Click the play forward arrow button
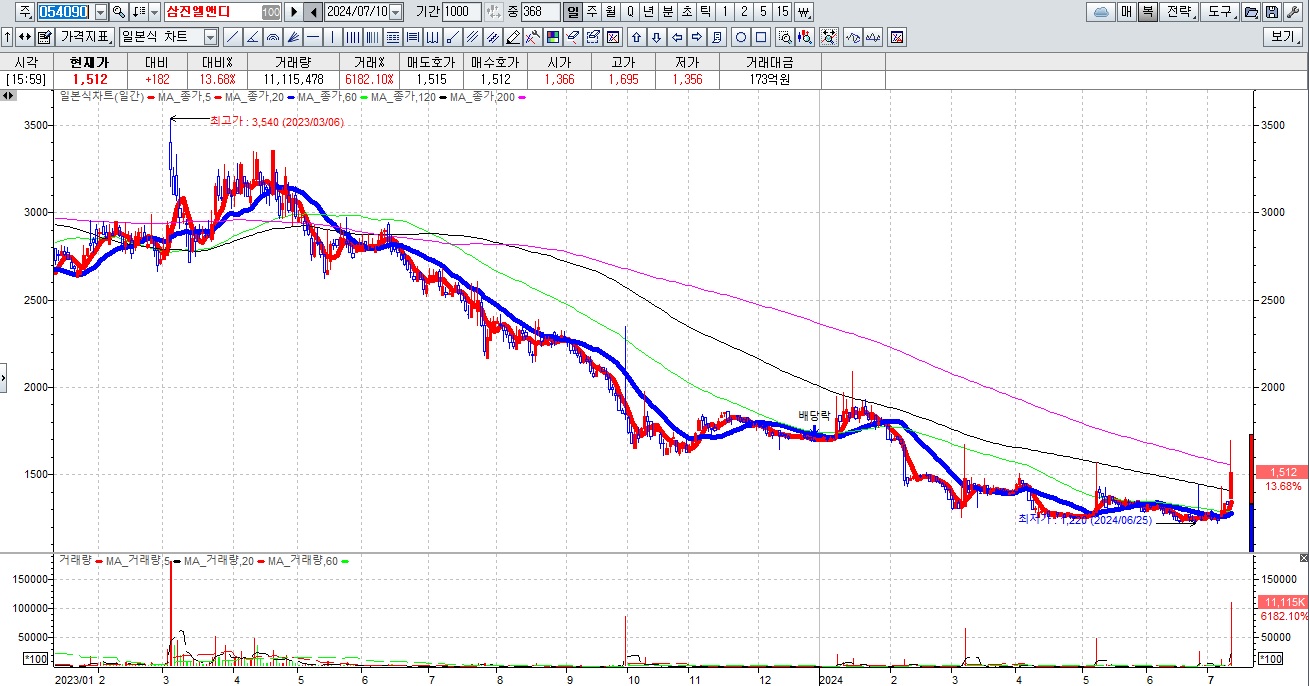 point(295,12)
